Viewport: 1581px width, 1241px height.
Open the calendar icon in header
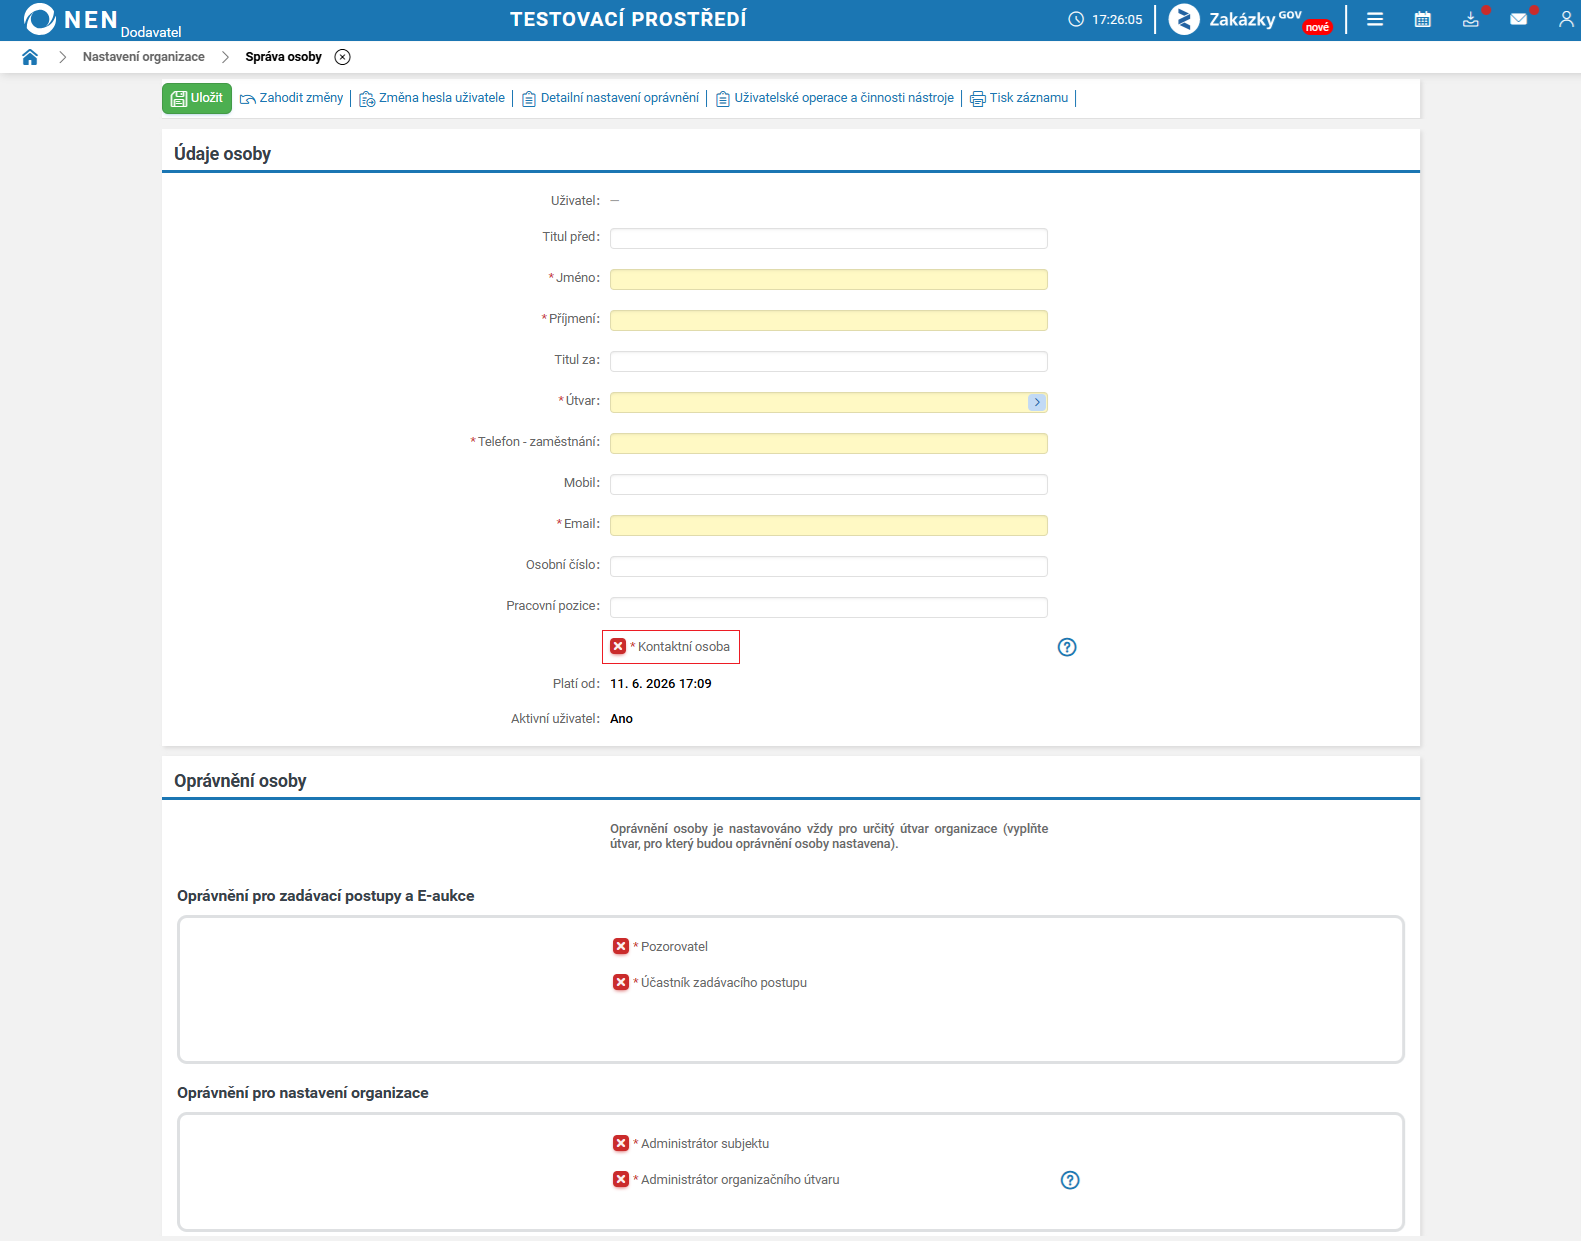1423,19
